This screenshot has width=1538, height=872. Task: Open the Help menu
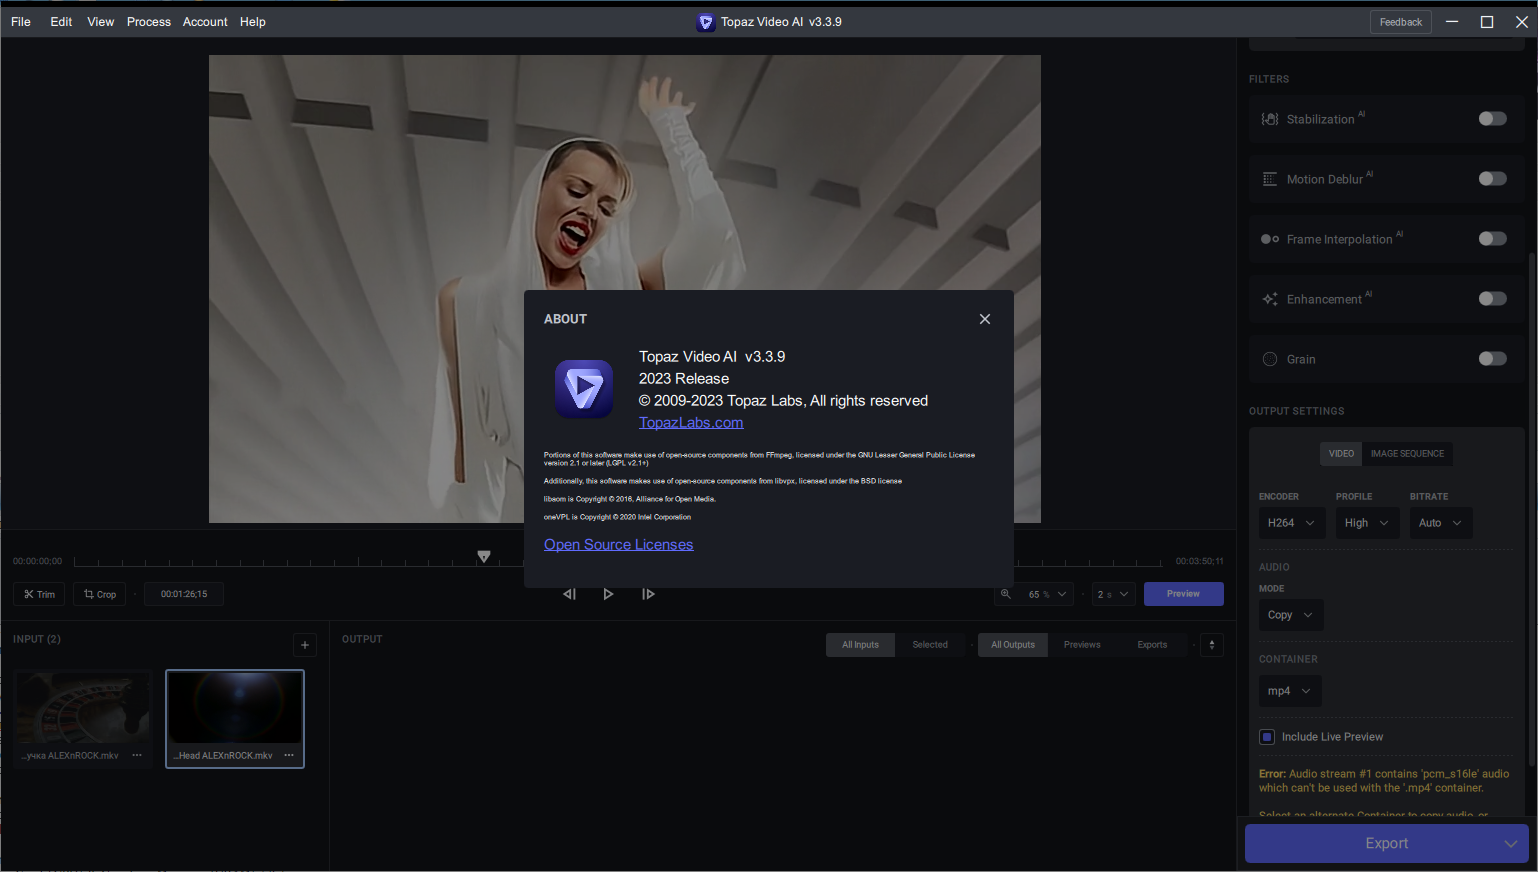[x=253, y=22]
